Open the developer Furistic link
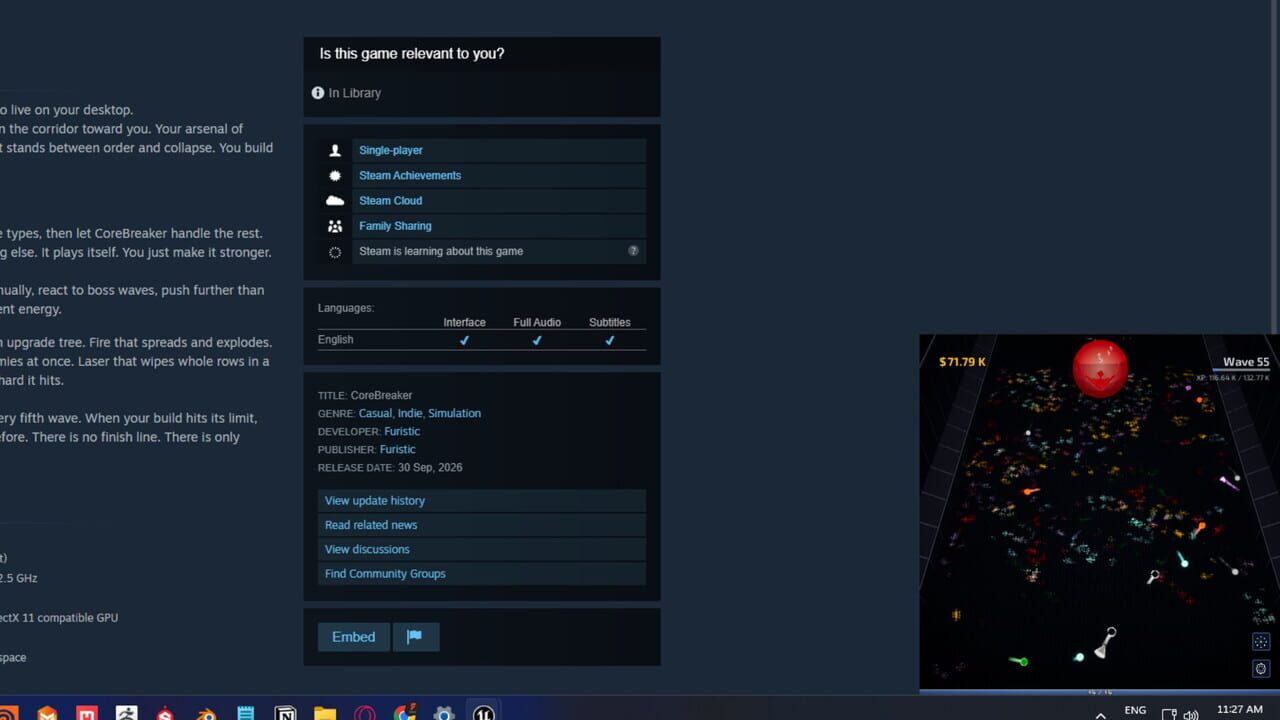This screenshot has height=720, width=1280. (402, 431)
